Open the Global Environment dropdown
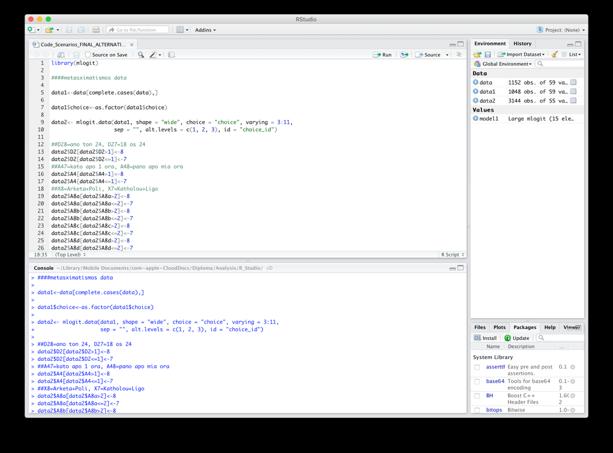 tap(503, 64)
